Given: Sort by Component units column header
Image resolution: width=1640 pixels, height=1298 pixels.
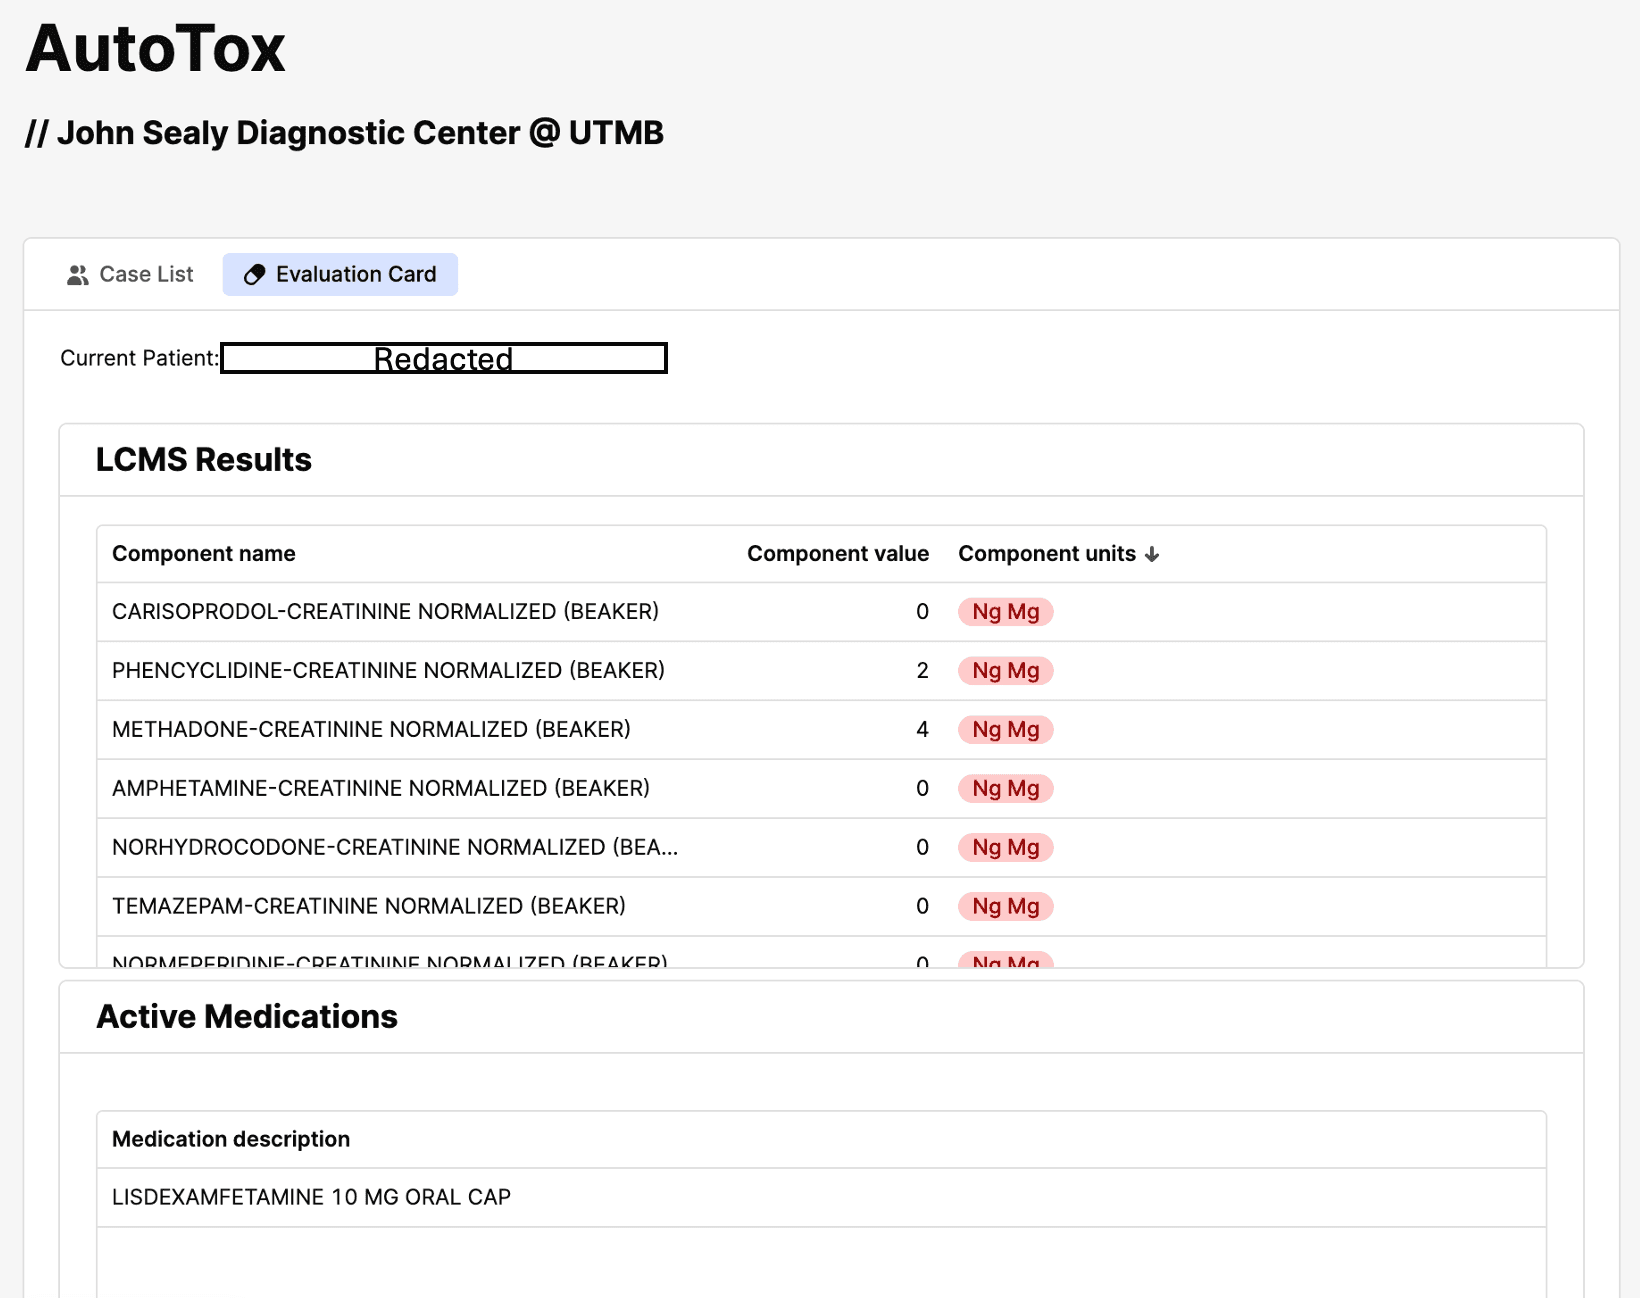Looking at the screenshot, I should pyautogui.click(x=1046, y=554).
